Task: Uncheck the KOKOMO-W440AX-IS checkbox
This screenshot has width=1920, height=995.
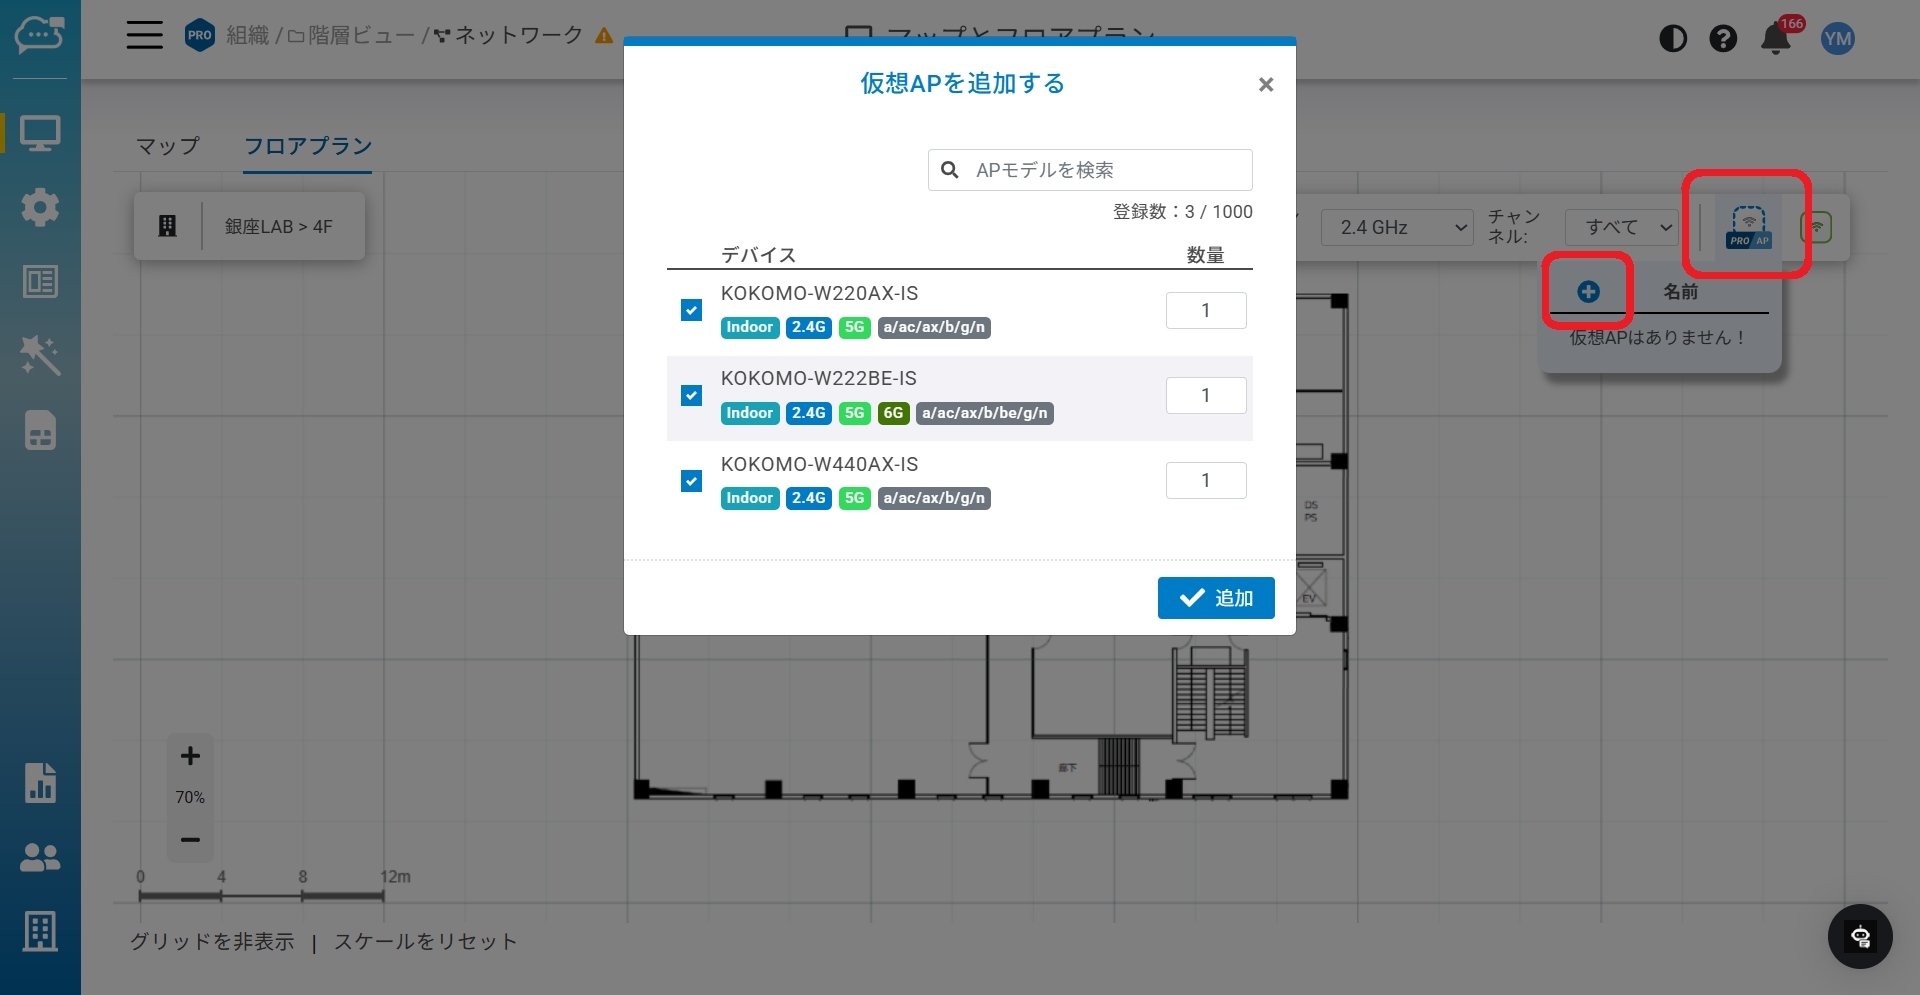Action: click(691, 481)
